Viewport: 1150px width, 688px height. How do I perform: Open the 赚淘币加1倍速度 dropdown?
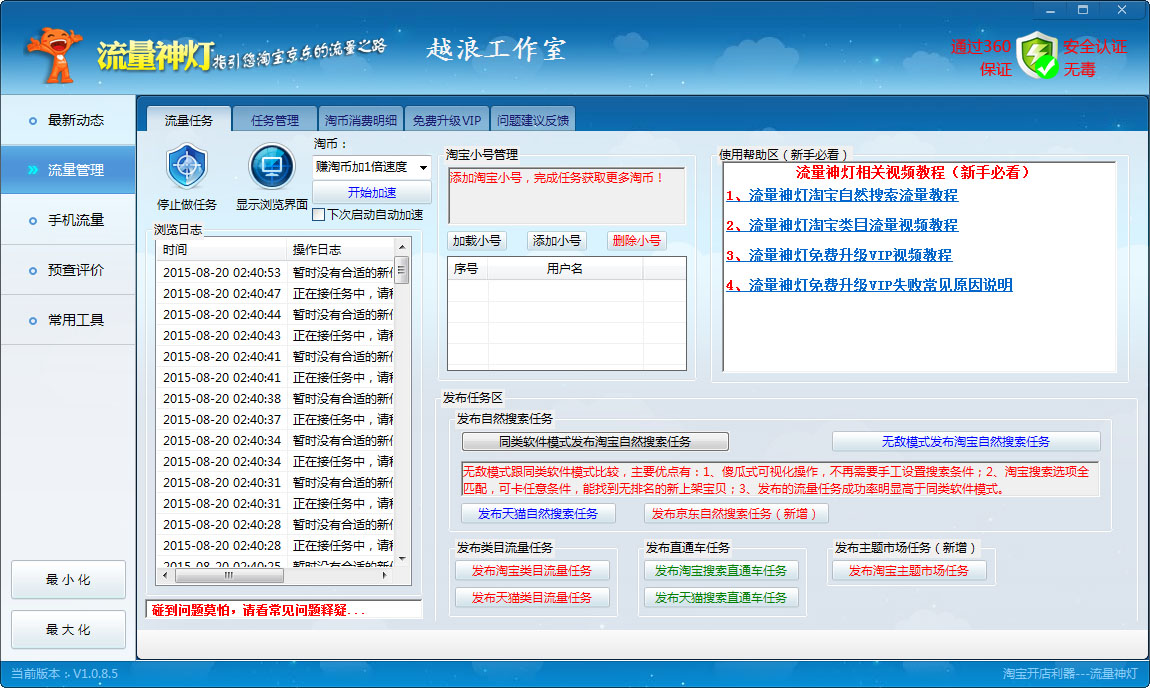[x=372, y=167]
